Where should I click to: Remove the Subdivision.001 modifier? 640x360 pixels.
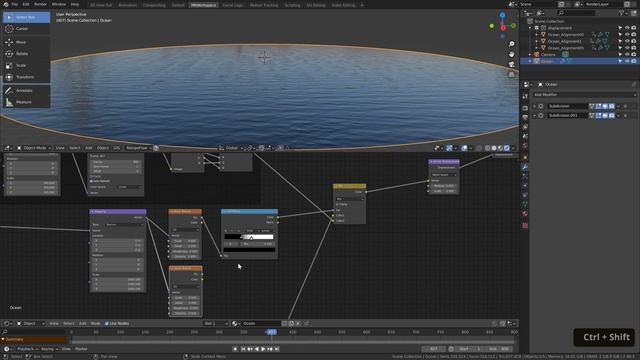click(x=625, y=116)
